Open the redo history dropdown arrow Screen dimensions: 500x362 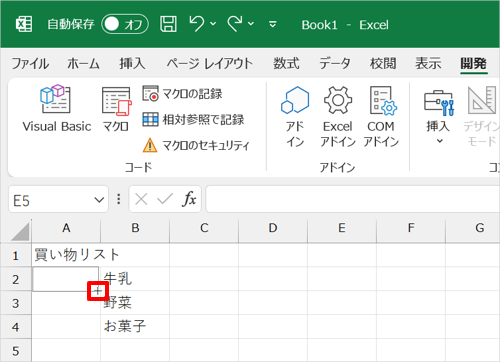(251, 24)
